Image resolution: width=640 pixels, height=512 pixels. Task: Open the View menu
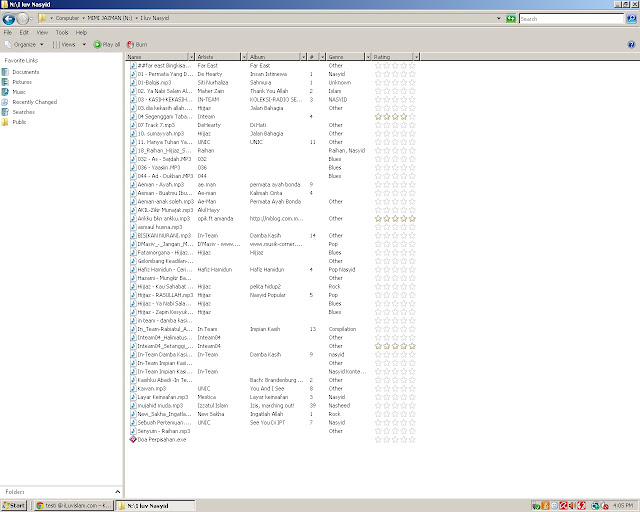(42, 33)
